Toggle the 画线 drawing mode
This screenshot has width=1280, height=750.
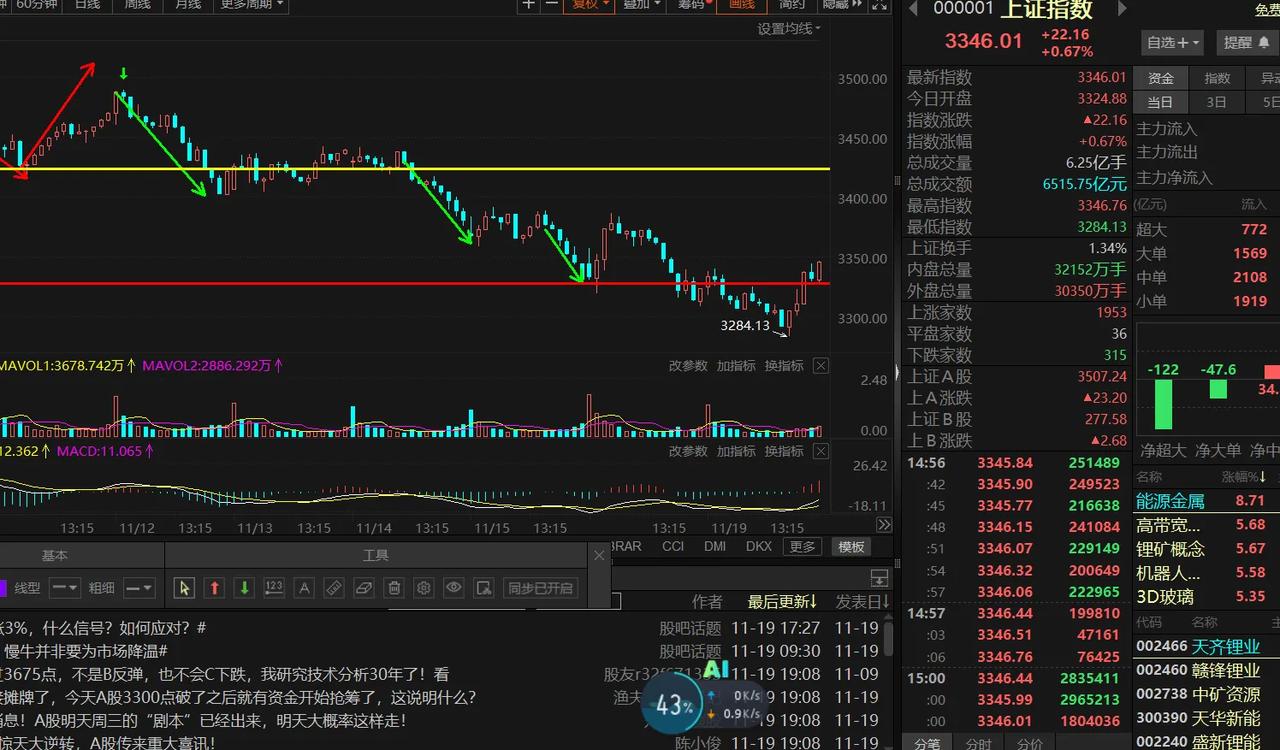click(x=741, y=5)
